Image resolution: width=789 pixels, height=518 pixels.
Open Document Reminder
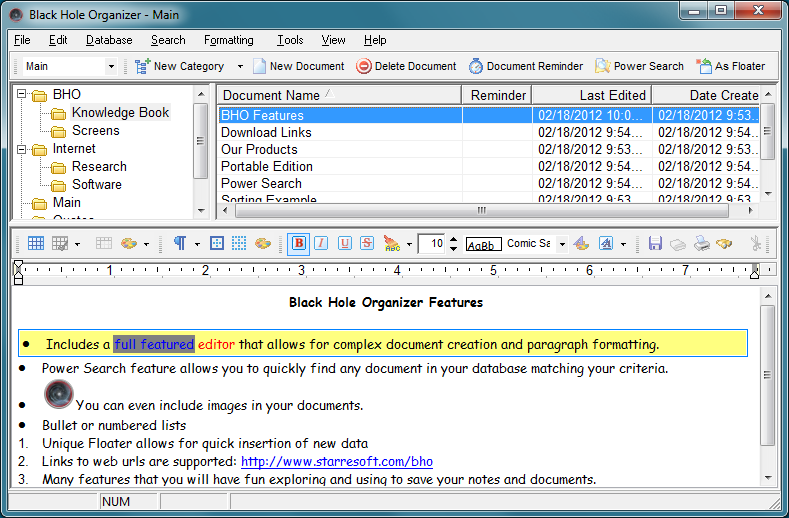click(x=526, y=66)
